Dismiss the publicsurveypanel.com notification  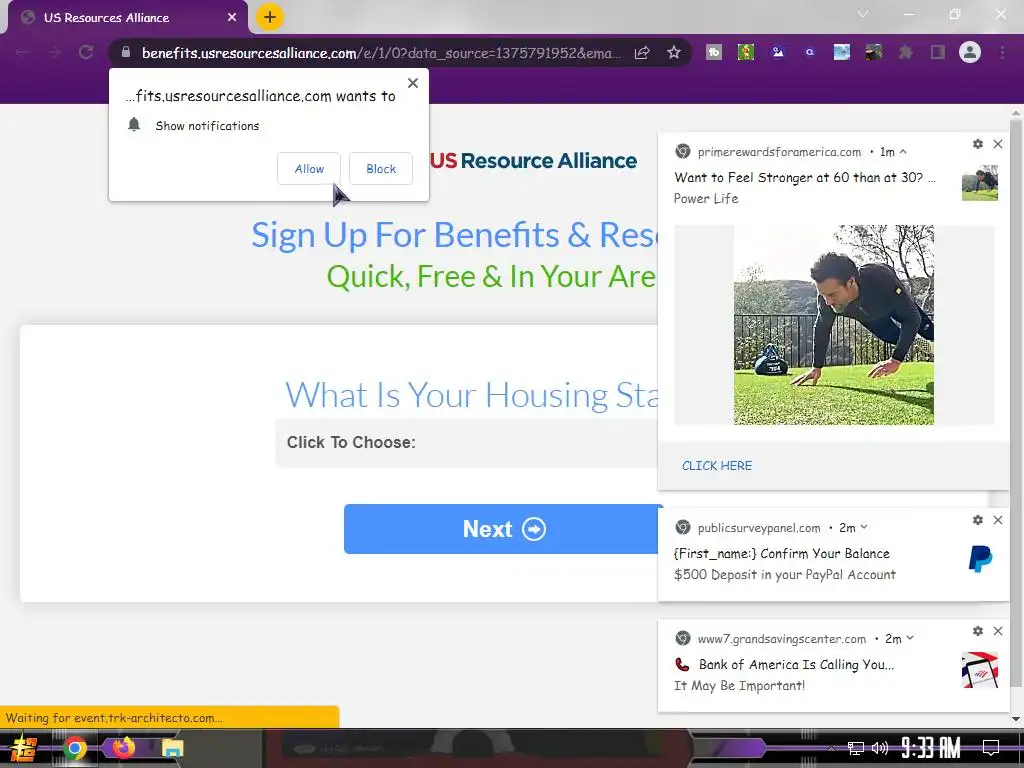coord(998,520)
